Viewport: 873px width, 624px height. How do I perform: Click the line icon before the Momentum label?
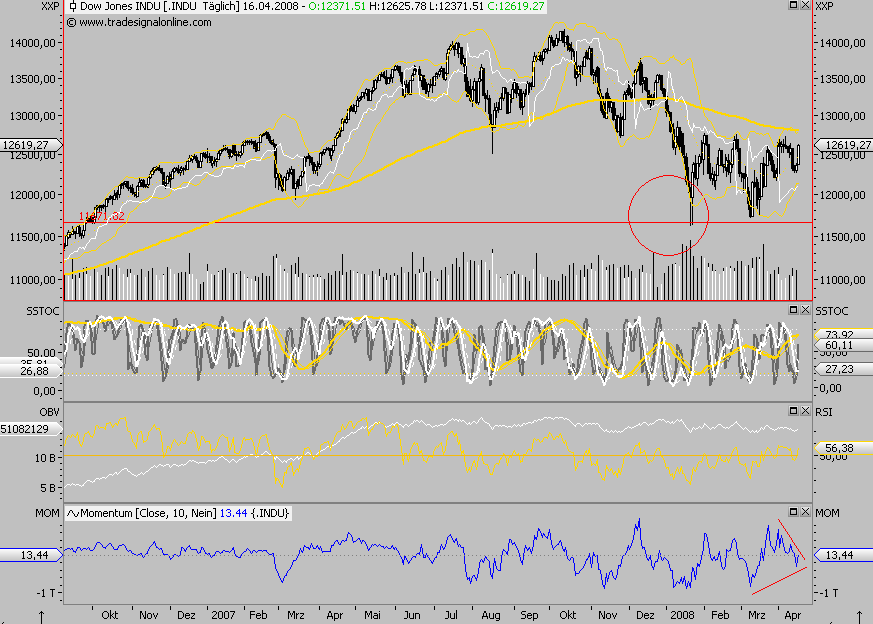pos(72,513)
